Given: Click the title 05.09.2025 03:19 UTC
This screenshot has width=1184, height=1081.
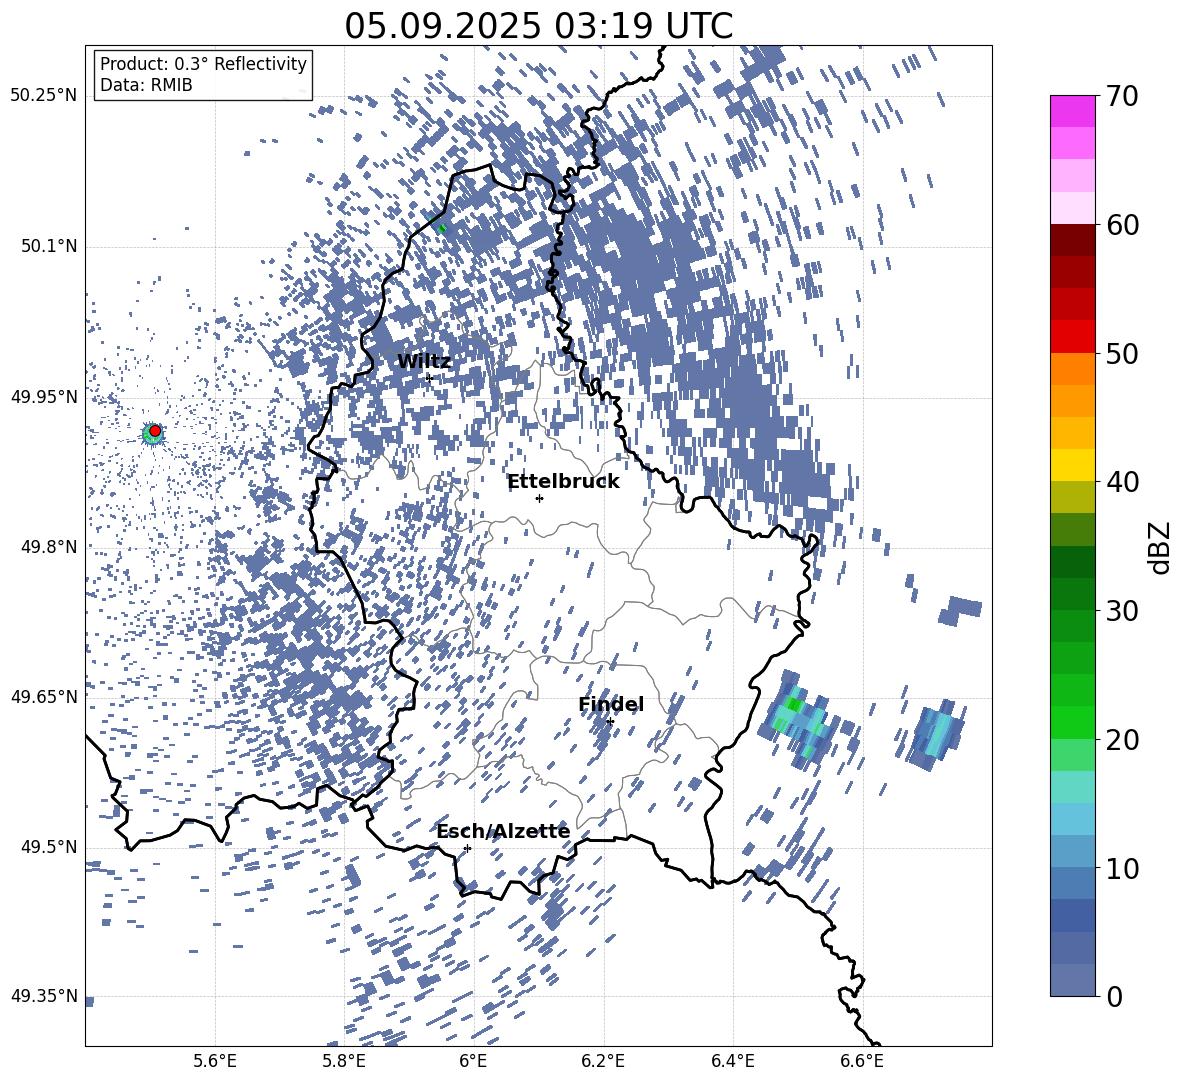Looking at the screenshot, I should [538, 26].
